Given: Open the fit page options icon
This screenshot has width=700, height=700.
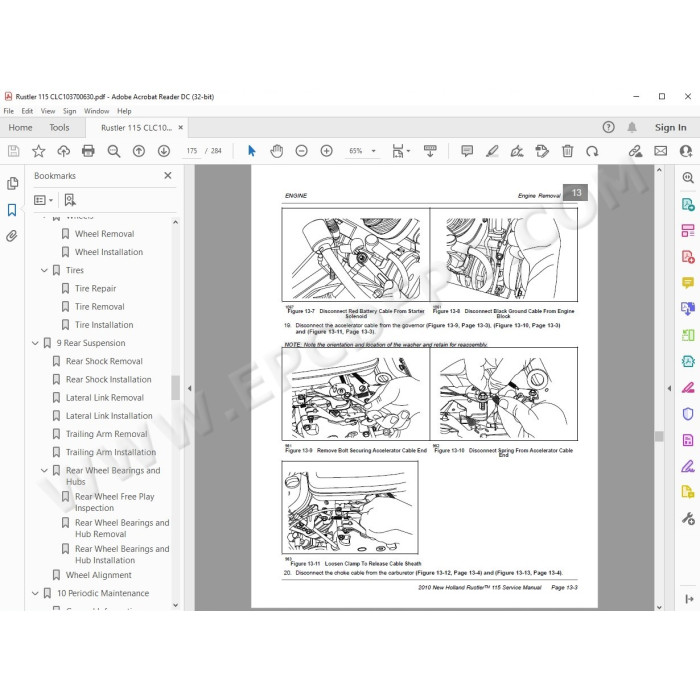Looking at the screenshot, I should [x=400, y=151].
